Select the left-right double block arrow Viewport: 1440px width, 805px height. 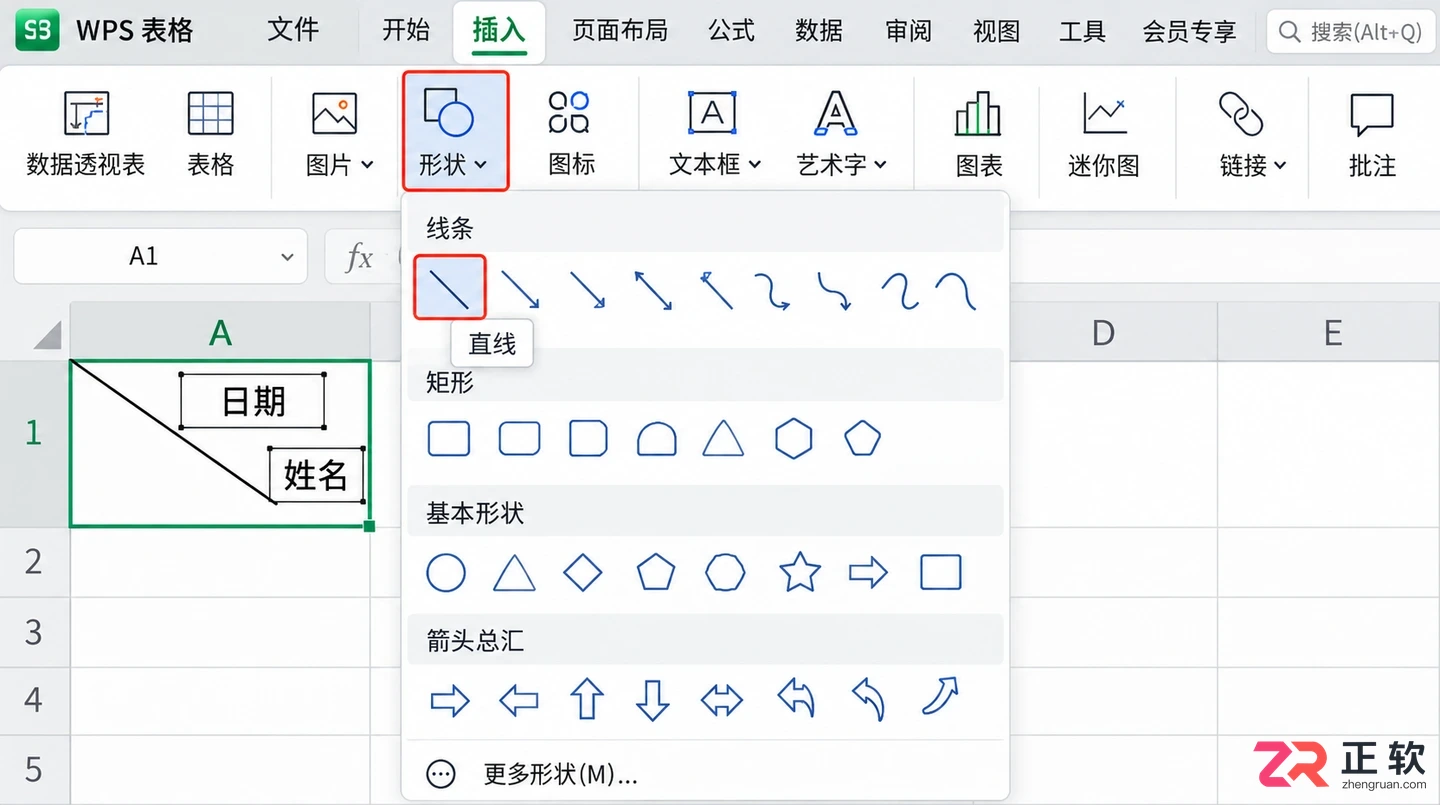point(722,700)
